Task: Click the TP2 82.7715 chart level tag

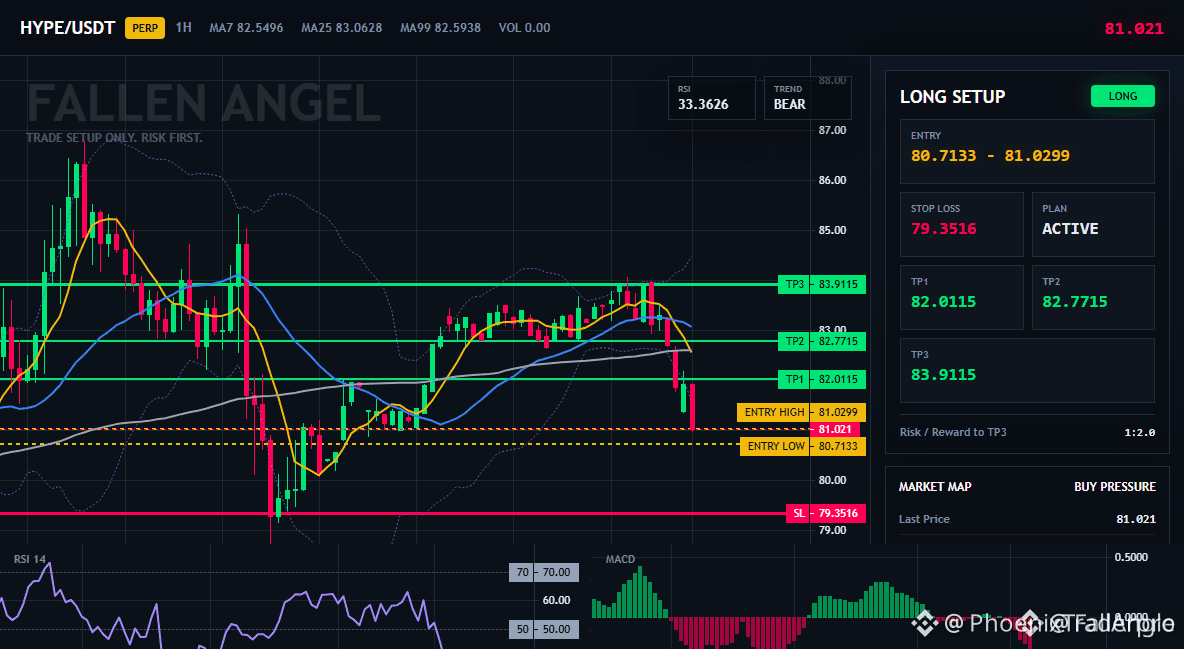Action: pos(822,341)
